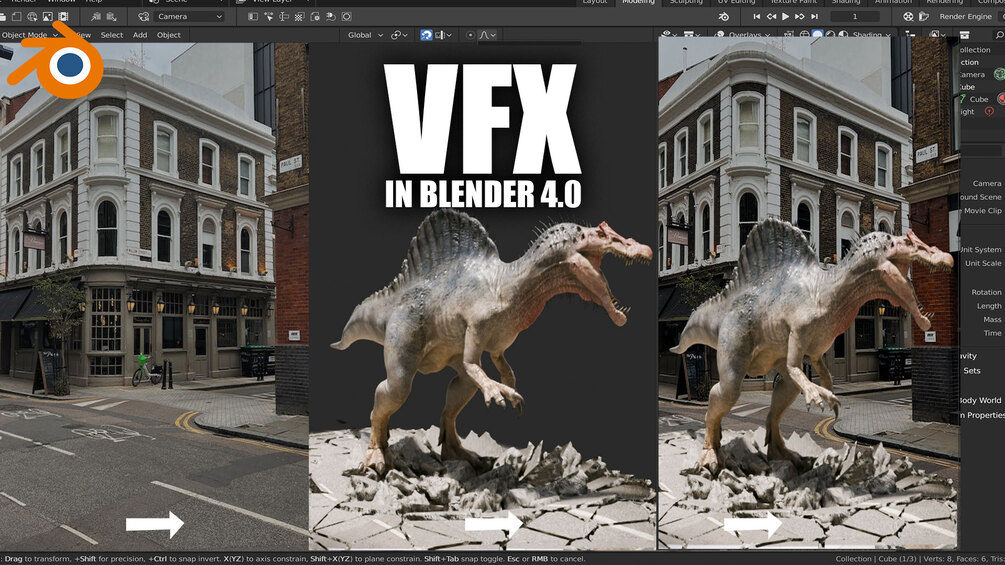Open the Global transform orientation dropdown
This screenshot has height=565, width=1005.
(364, 35)
